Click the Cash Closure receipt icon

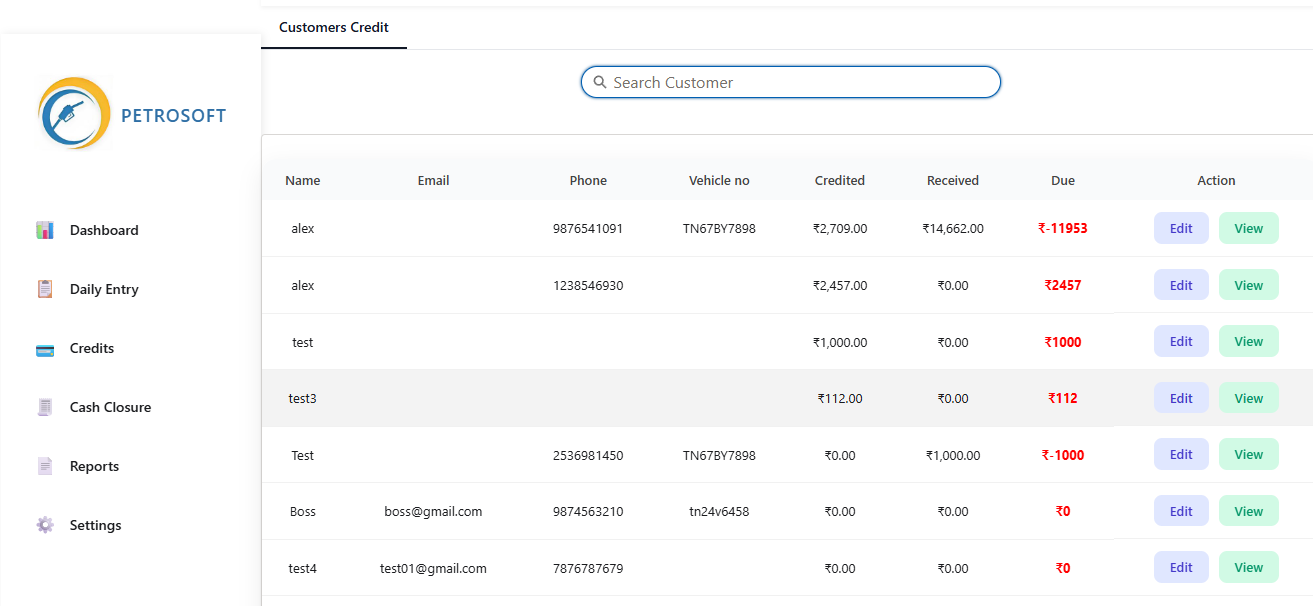pyautogui.click(x=45, y=407)
